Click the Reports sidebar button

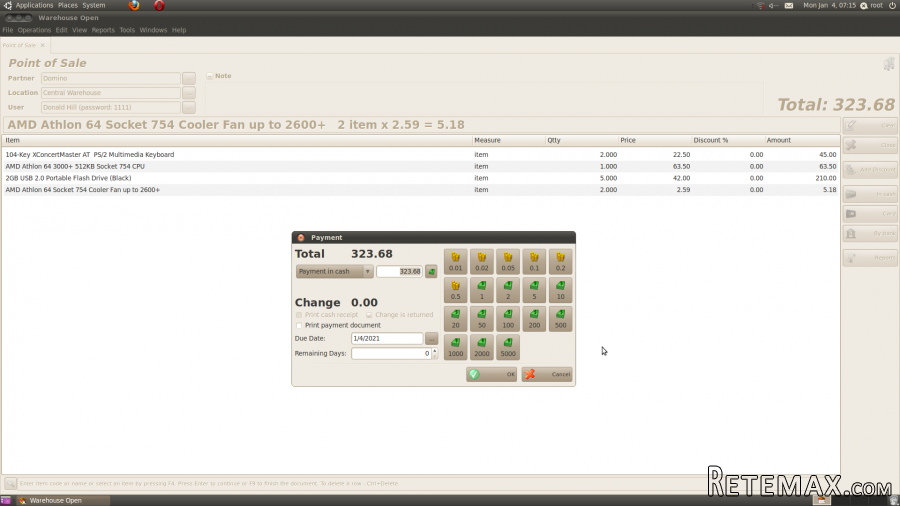[870, 258]
